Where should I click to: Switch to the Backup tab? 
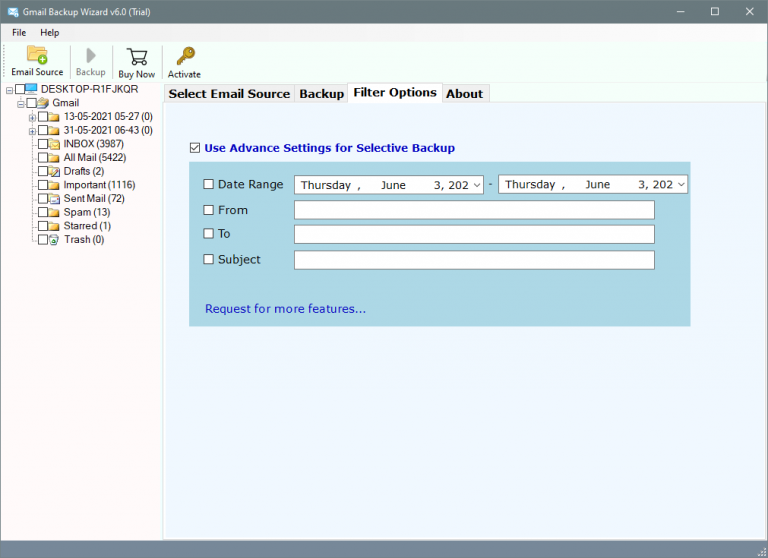322,94
